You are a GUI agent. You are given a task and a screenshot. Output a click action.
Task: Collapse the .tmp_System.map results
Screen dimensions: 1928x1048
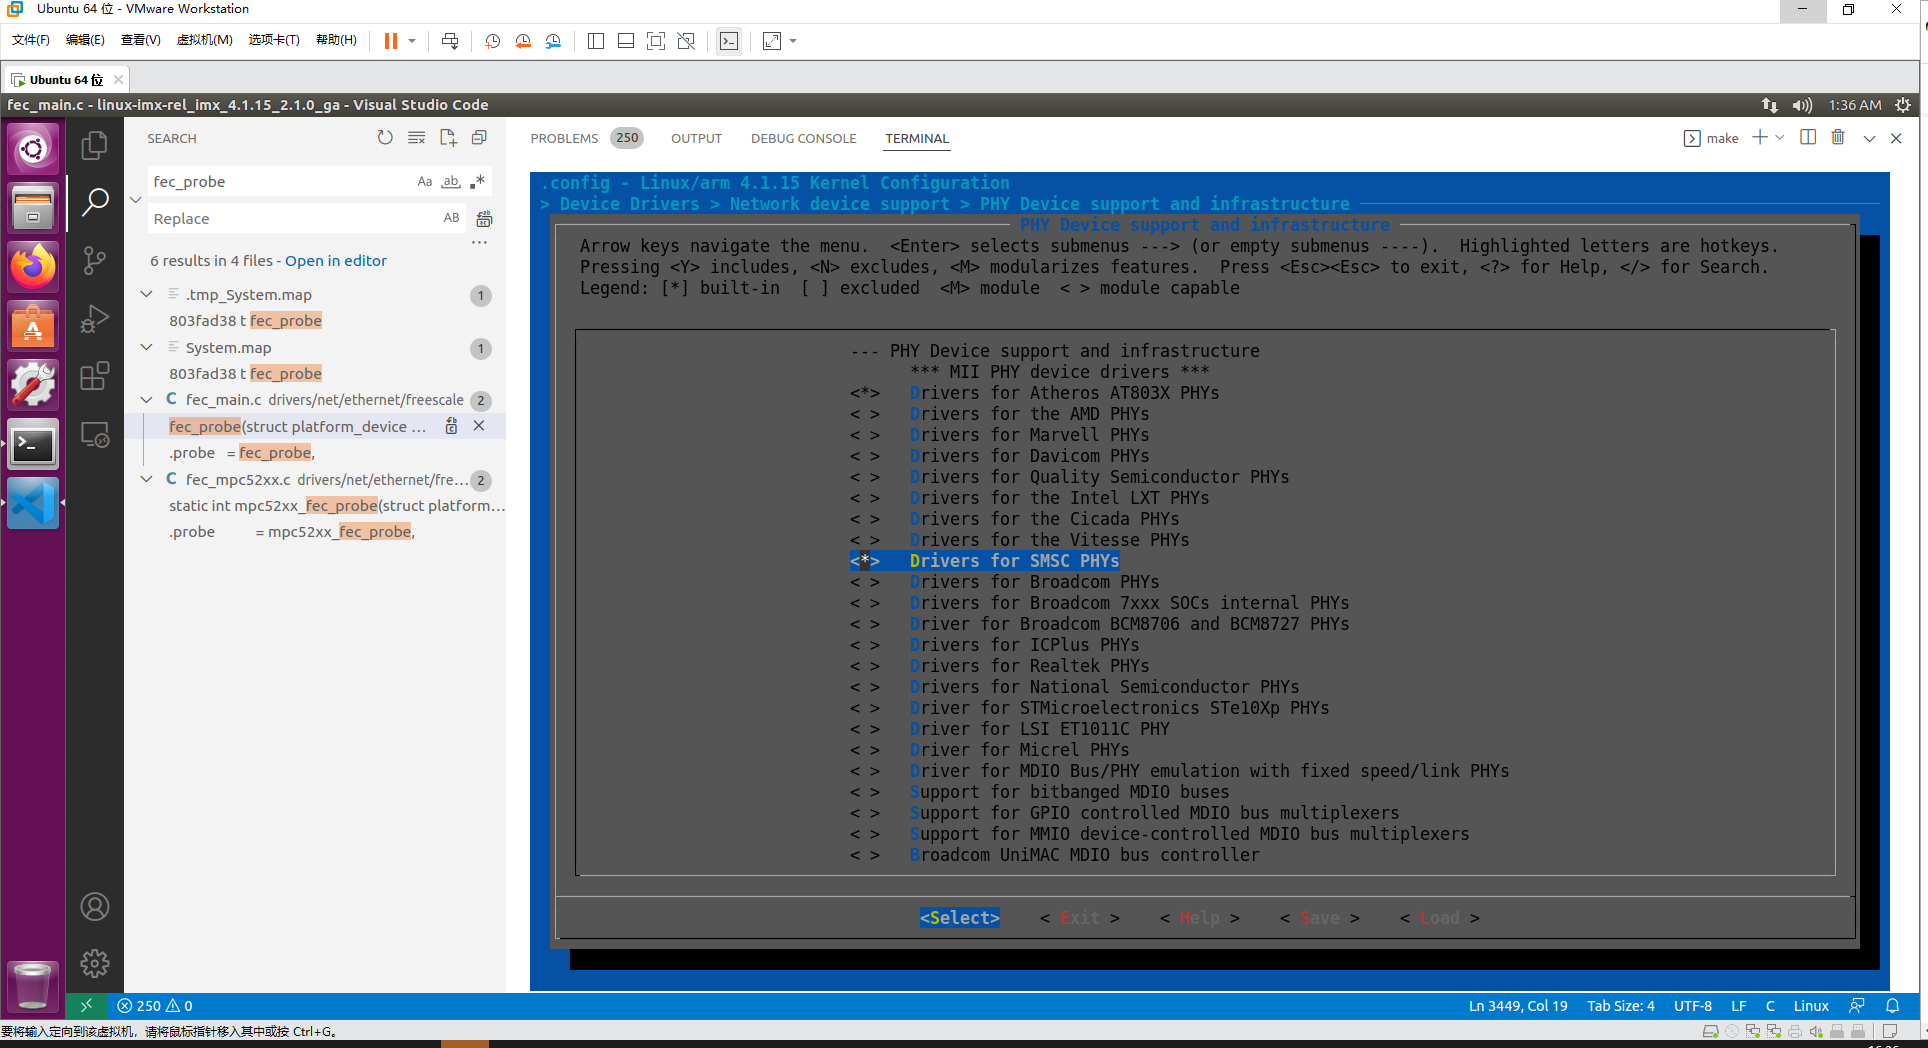147,294
